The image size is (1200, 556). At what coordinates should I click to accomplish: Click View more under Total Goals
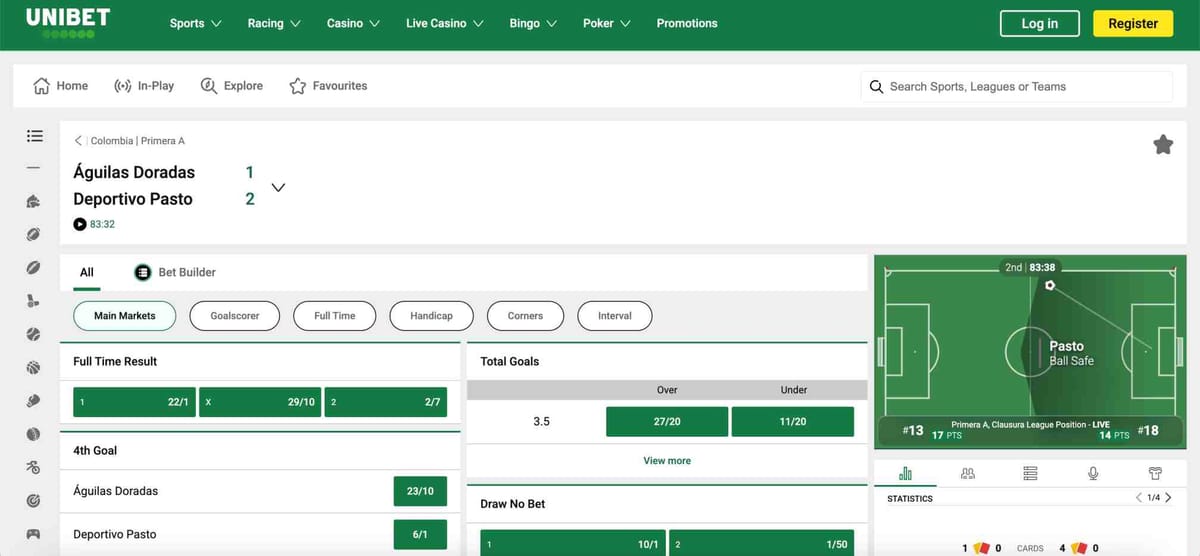[x=667, y=461]
